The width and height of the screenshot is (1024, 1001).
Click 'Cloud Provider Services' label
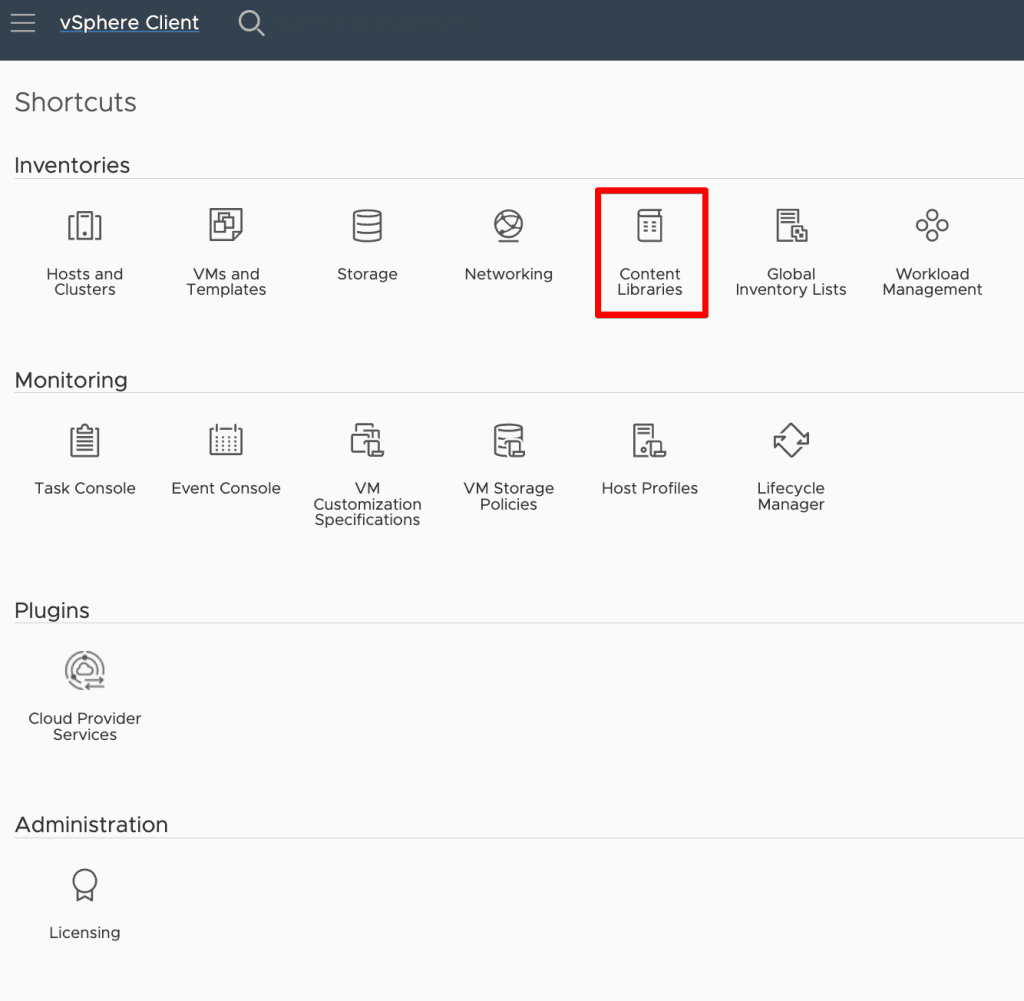(x=85, y=726)
